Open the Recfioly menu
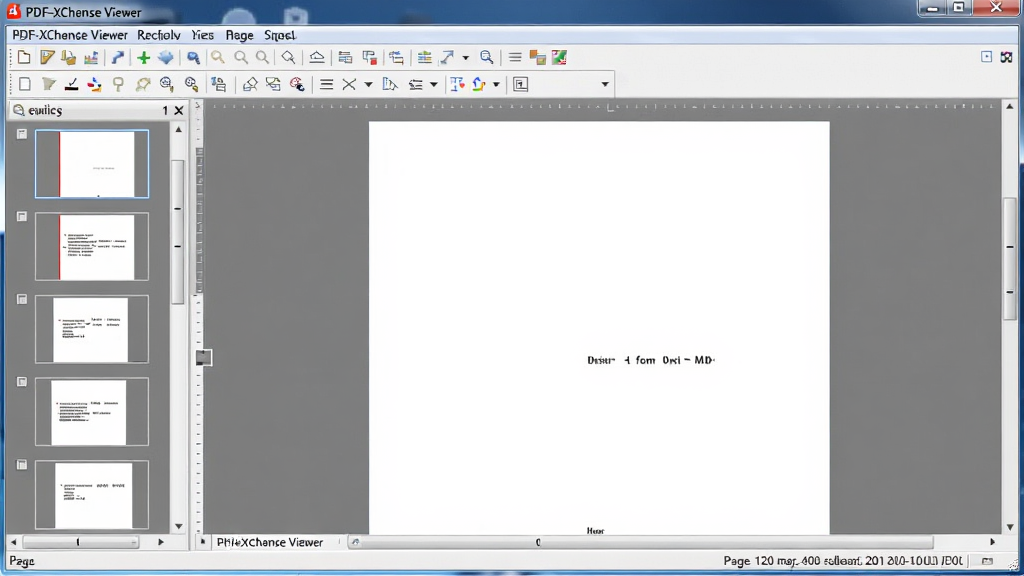The width and height of the screenshot is (1024, 576). click(x=159, y=35)
